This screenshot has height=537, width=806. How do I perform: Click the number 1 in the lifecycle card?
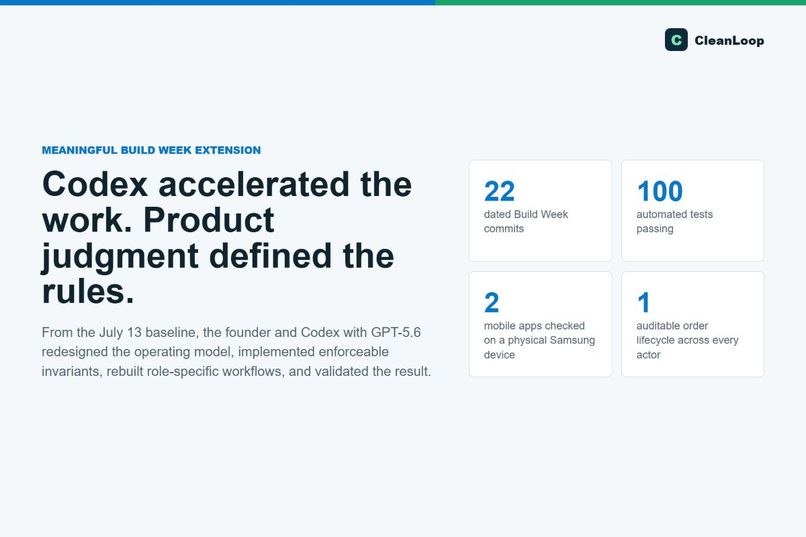coord(644,303)
